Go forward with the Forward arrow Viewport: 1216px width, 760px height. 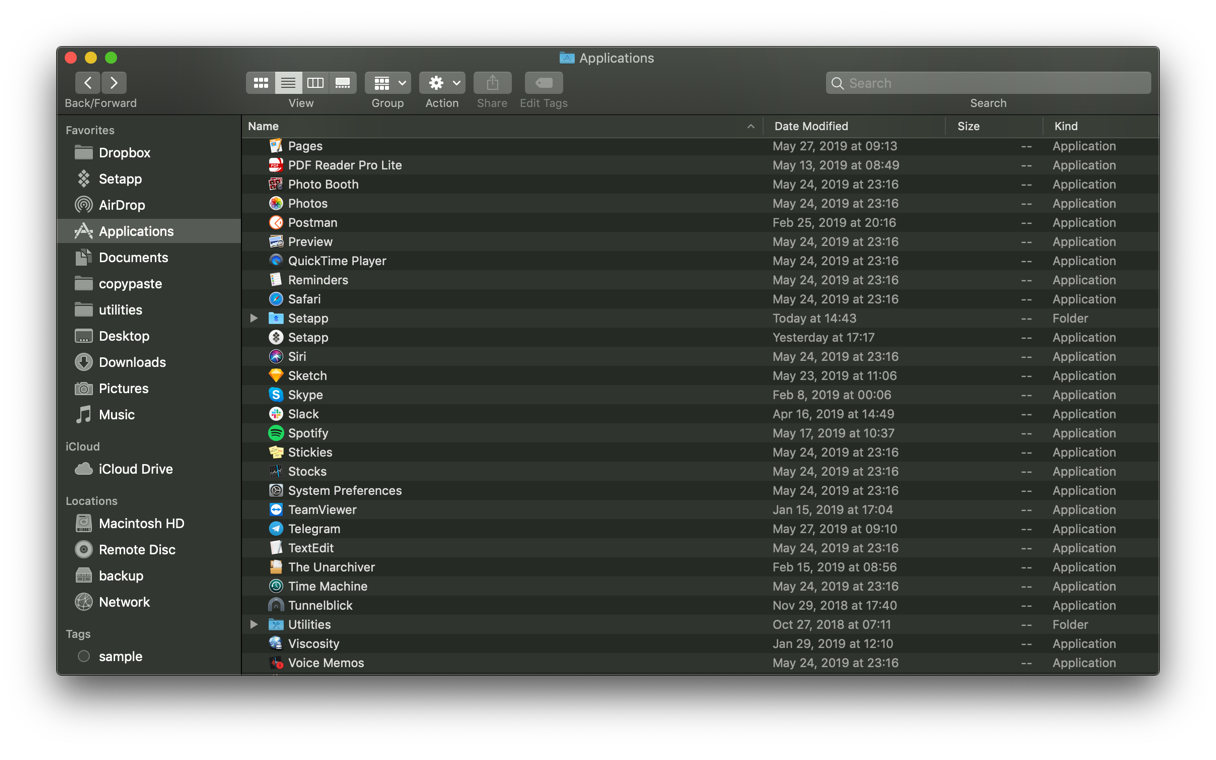[114, 83]
